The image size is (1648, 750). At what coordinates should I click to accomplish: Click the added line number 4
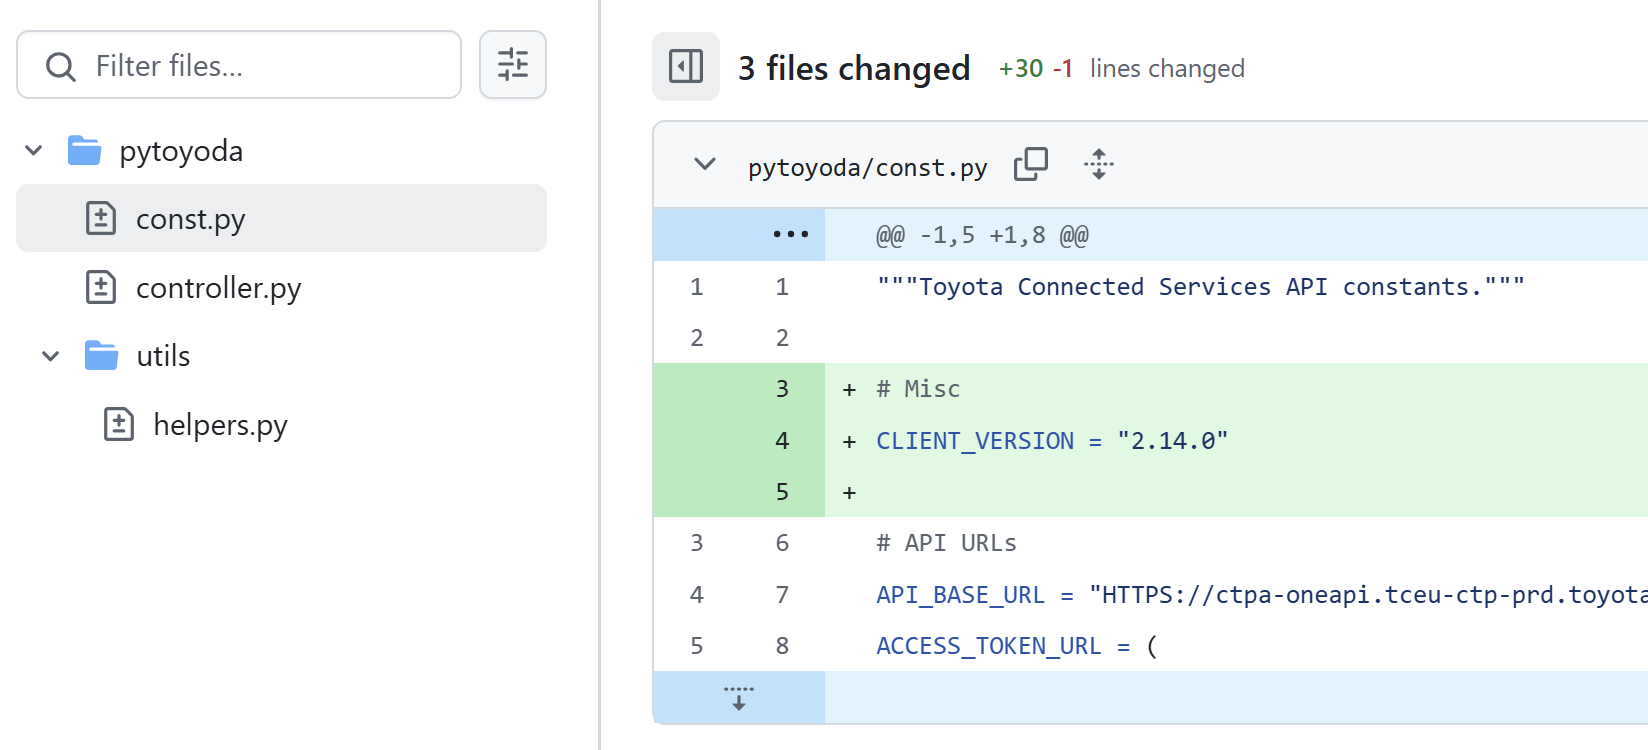point(782,441)
